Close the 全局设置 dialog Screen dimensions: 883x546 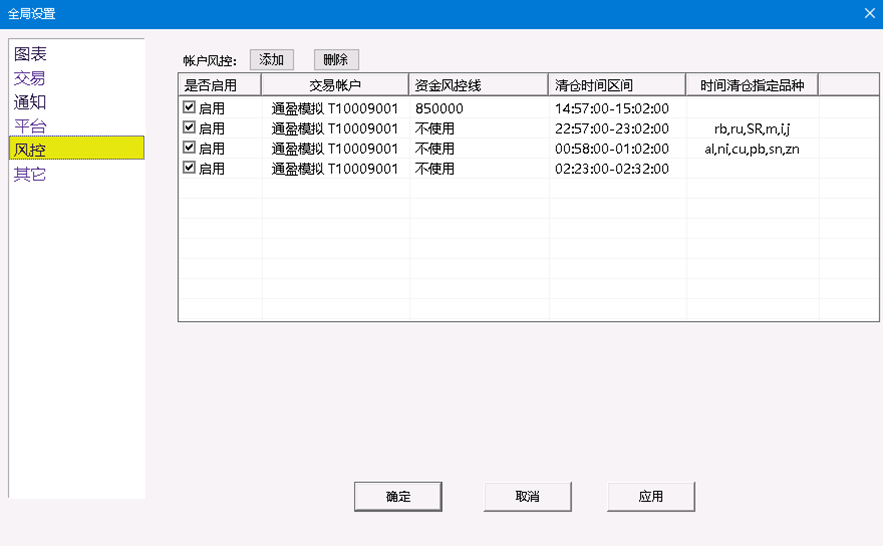(x=869, y=14)
